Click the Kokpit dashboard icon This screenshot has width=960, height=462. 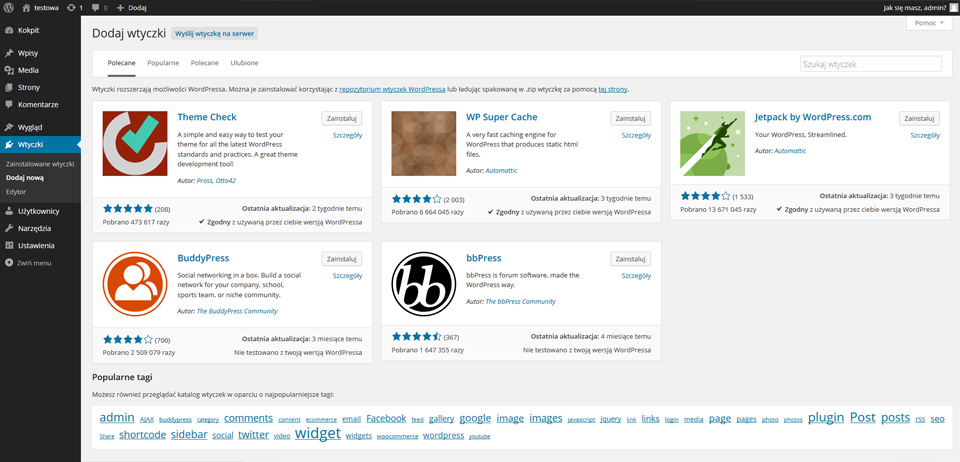tap(9, 30)
